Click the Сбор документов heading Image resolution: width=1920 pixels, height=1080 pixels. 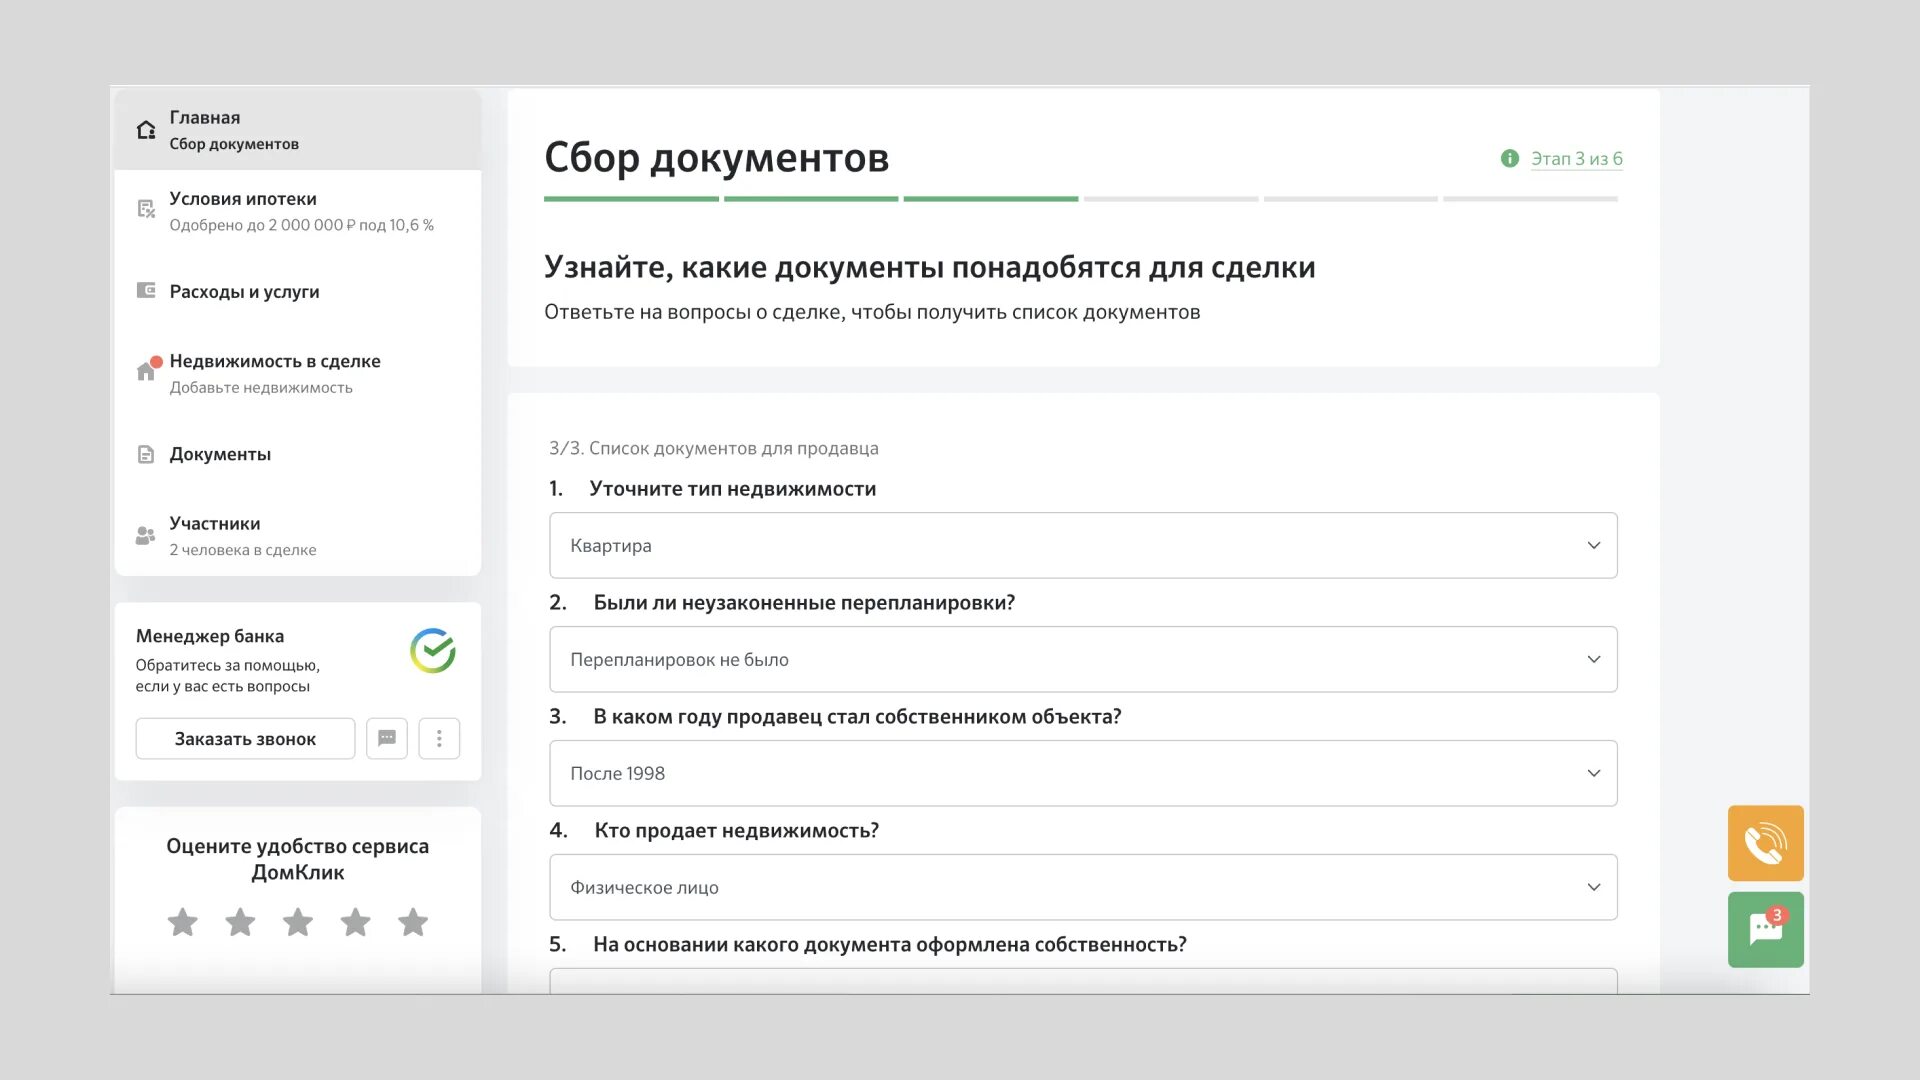(x=716, y=158)
